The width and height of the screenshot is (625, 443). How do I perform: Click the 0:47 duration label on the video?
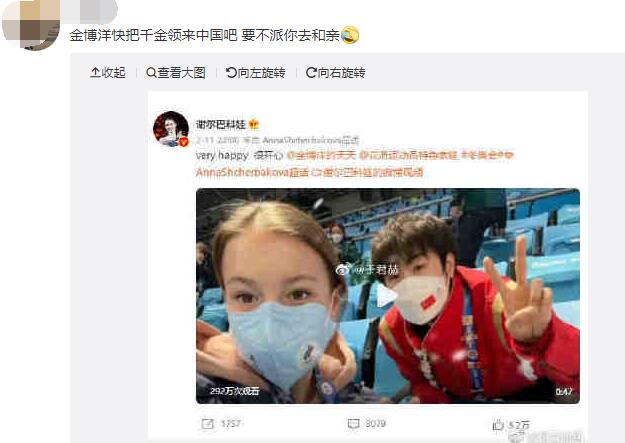[564, 392]
